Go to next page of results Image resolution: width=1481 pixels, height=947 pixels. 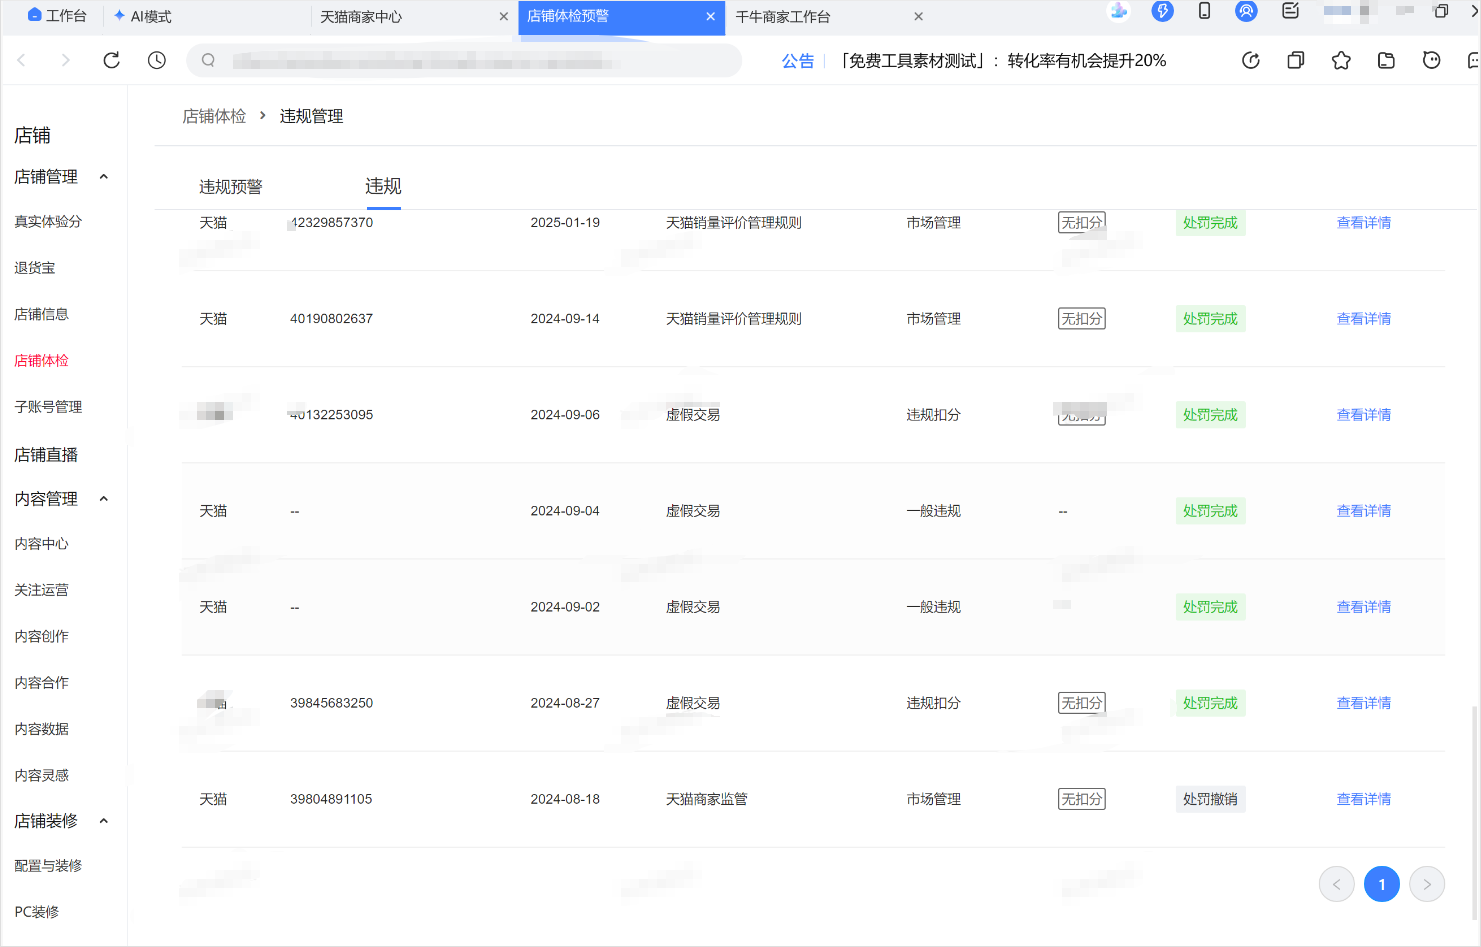1426,884
